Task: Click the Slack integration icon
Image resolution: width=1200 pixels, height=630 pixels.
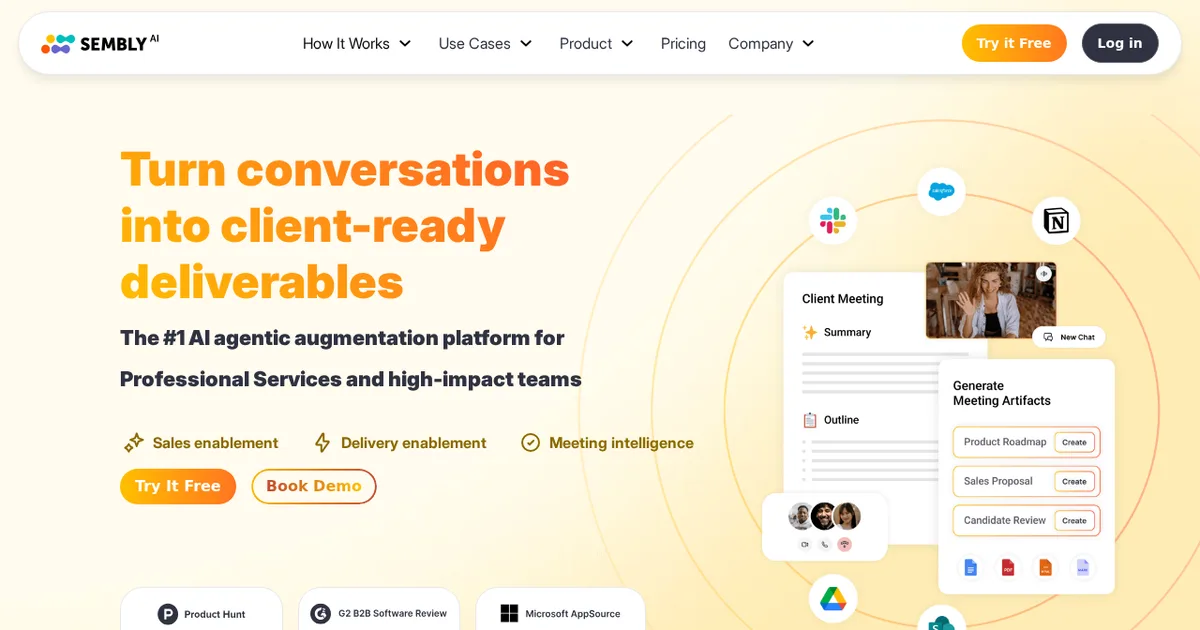Action: coord(833,221)
